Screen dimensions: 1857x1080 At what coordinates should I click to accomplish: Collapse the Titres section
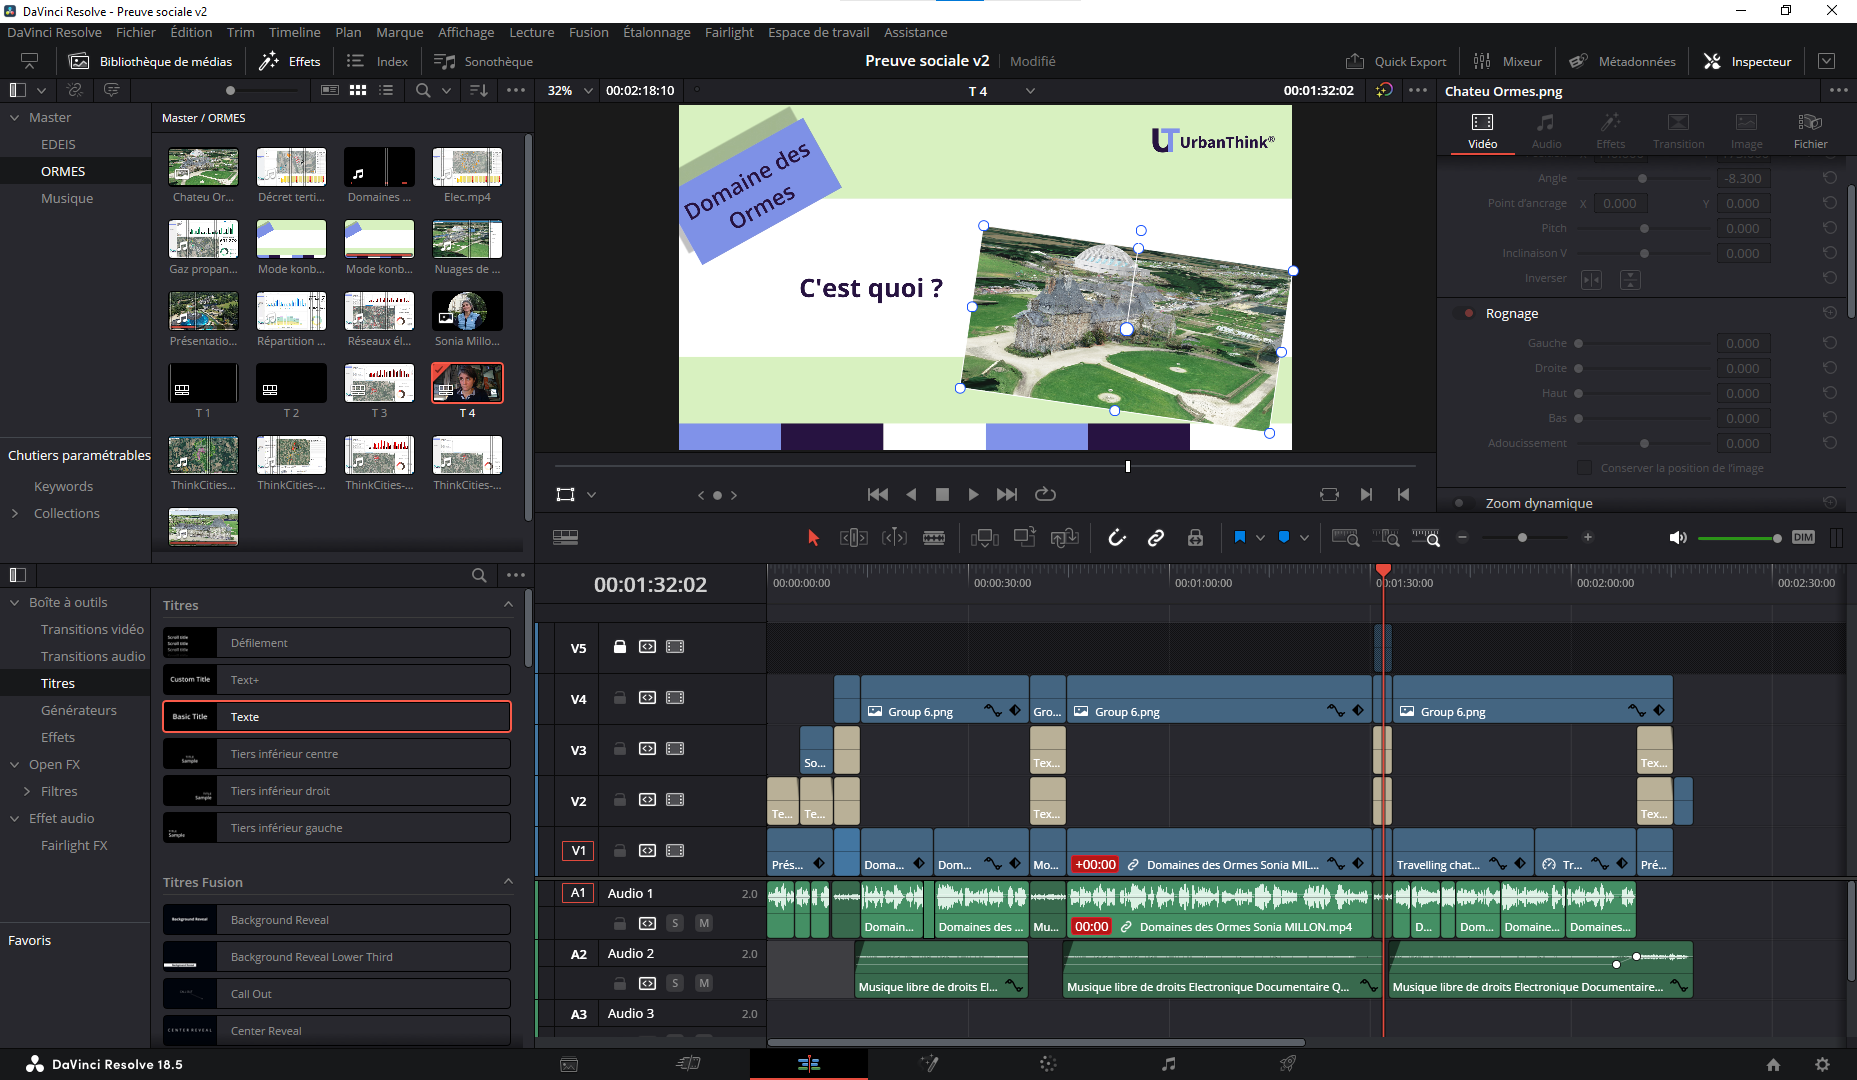[508, 605]
